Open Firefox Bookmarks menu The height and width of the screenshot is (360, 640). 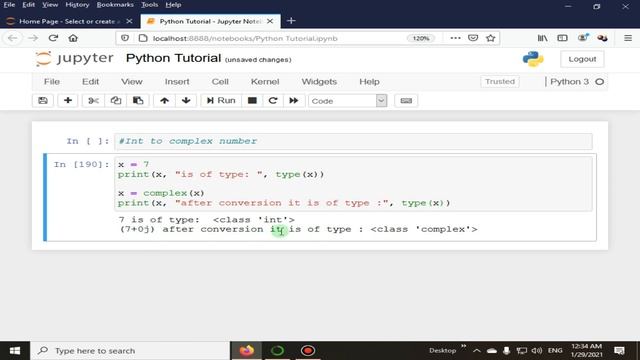[115, 5]
